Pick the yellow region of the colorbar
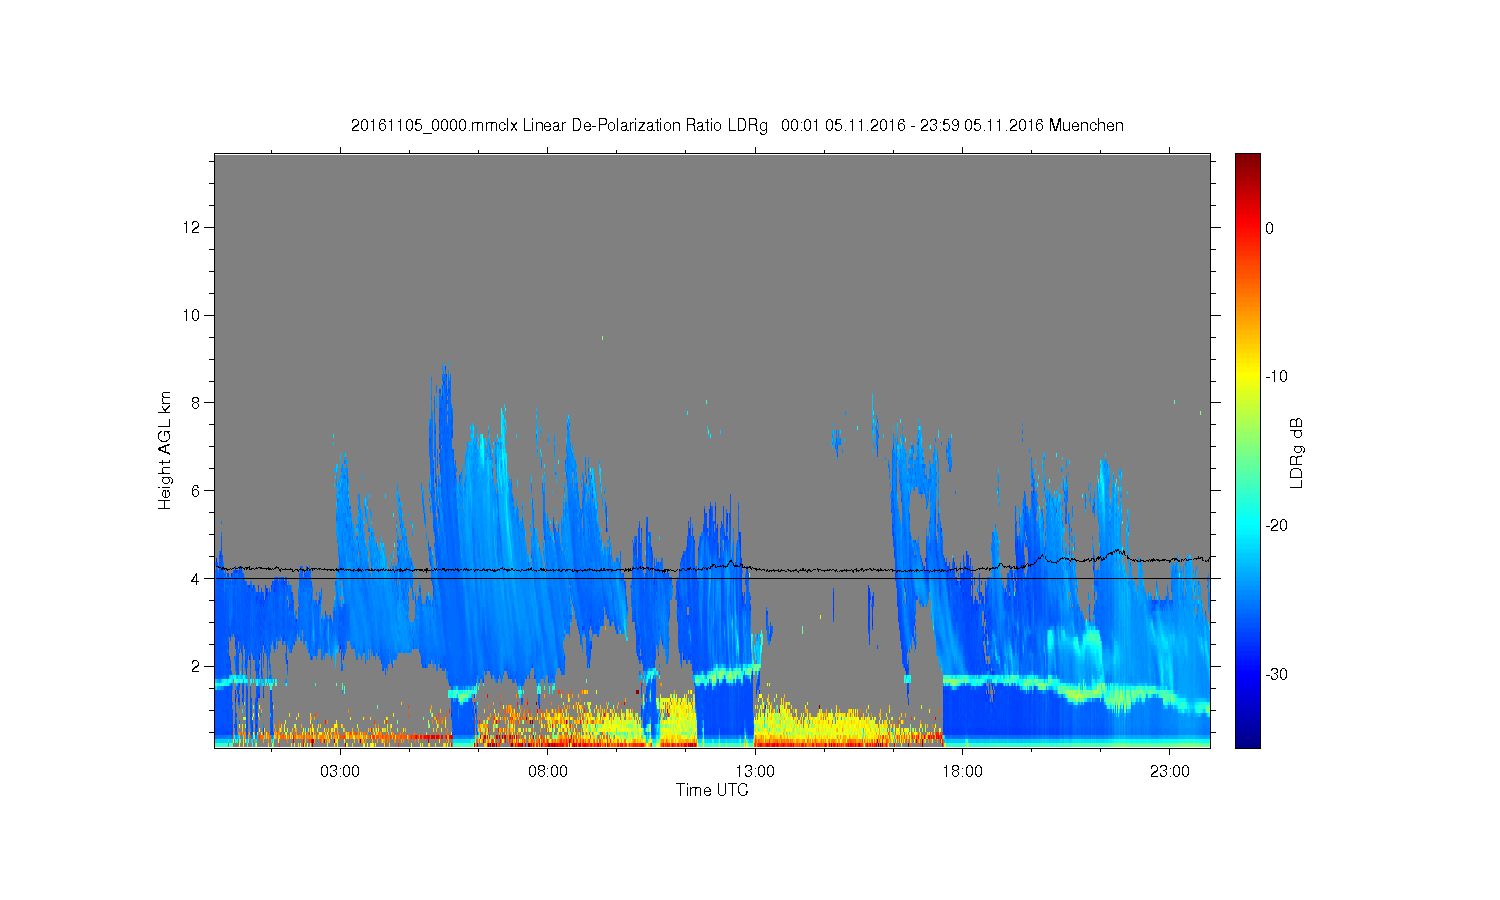 pos(1247,375)
